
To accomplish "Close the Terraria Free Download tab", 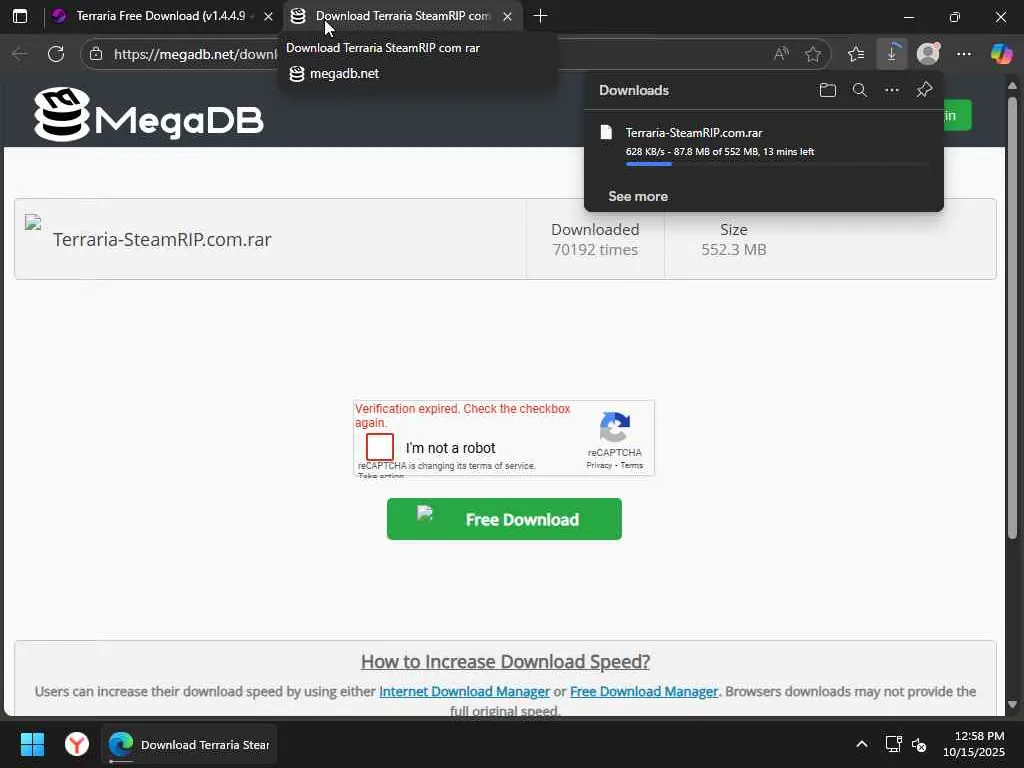I will (268, 16).
